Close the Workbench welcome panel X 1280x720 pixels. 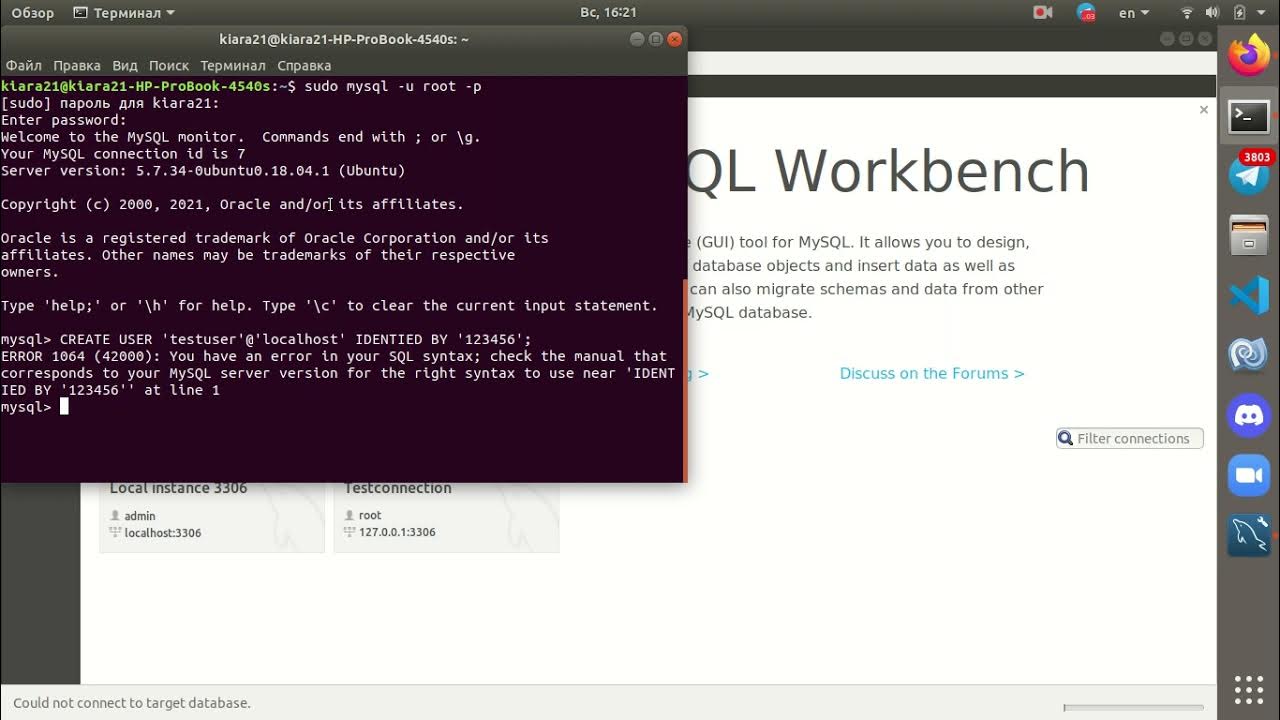[x=1204, y=110]
